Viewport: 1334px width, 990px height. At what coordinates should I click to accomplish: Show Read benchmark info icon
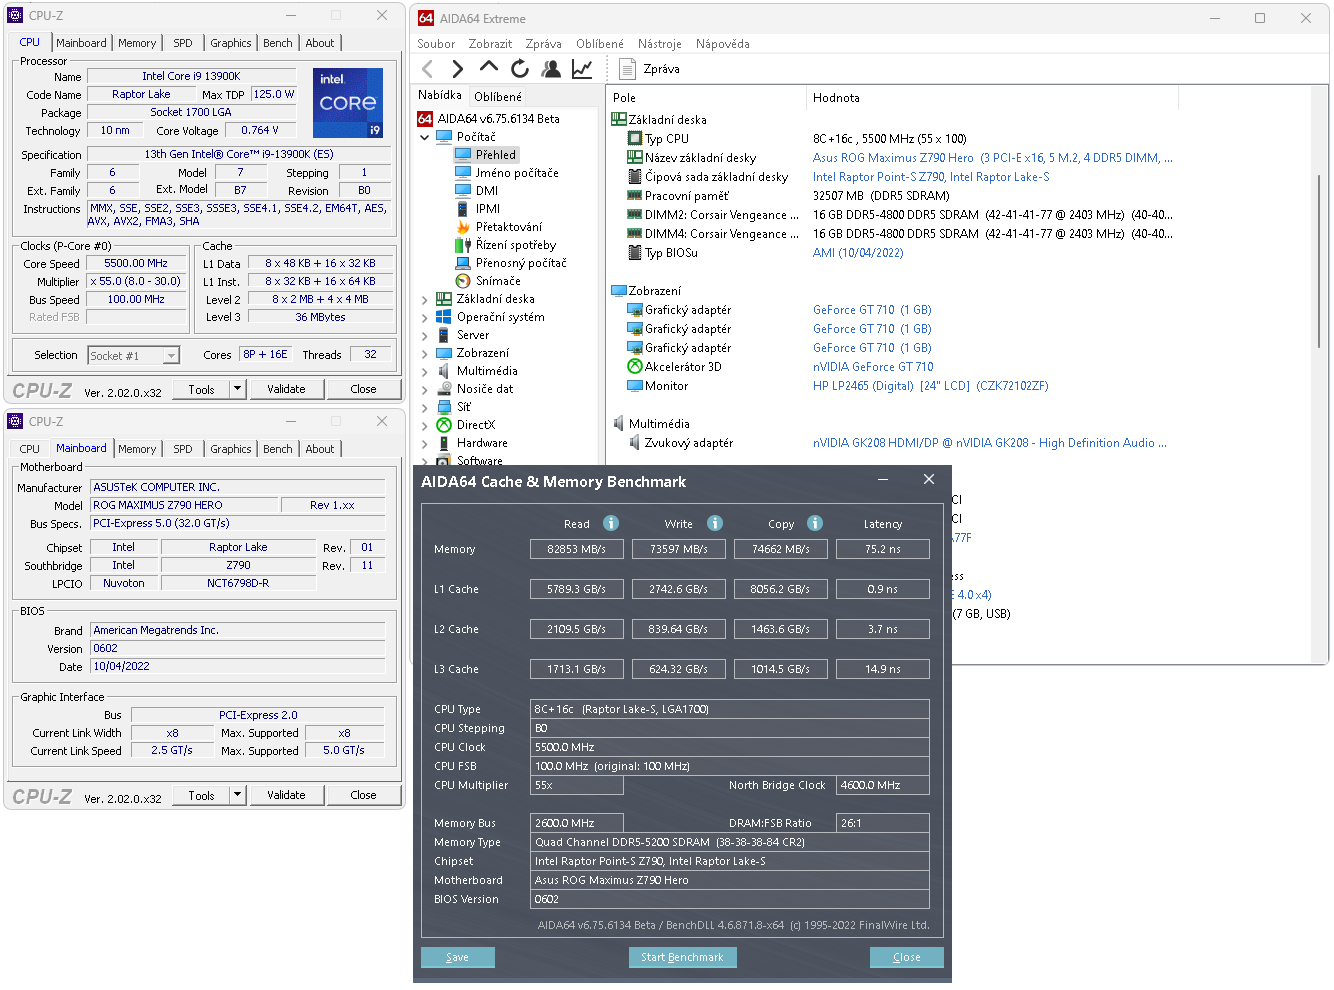611,523
